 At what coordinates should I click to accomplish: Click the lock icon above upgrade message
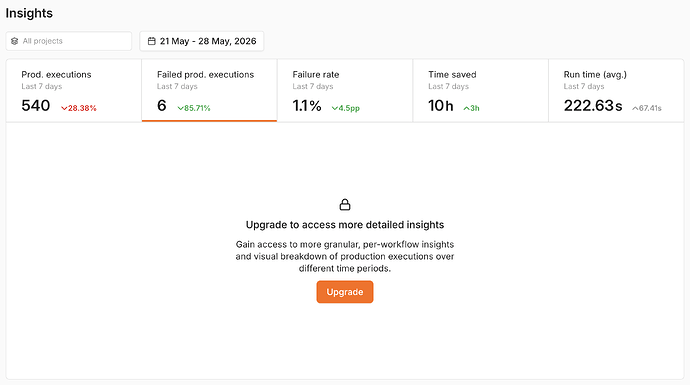345,205
